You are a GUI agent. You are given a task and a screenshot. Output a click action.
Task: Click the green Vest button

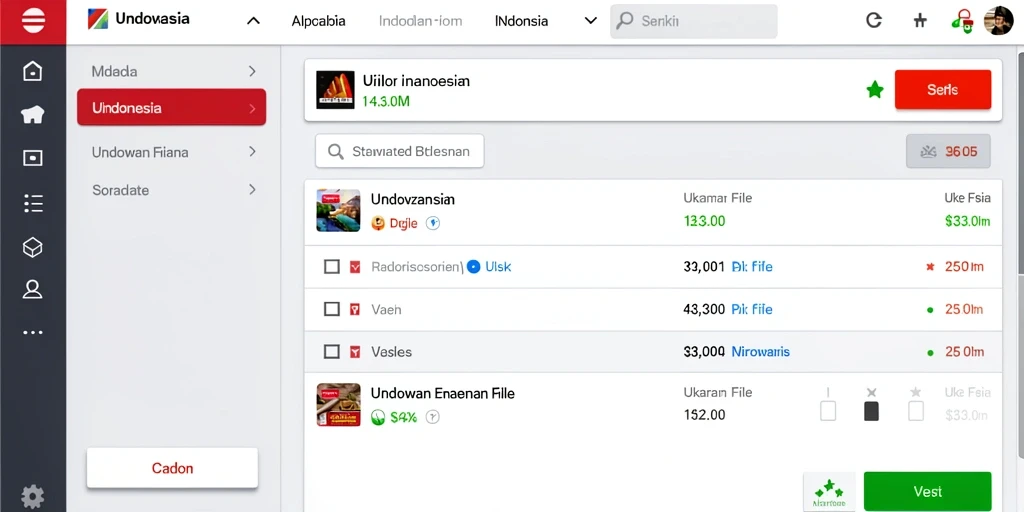[x=927, y=491]
